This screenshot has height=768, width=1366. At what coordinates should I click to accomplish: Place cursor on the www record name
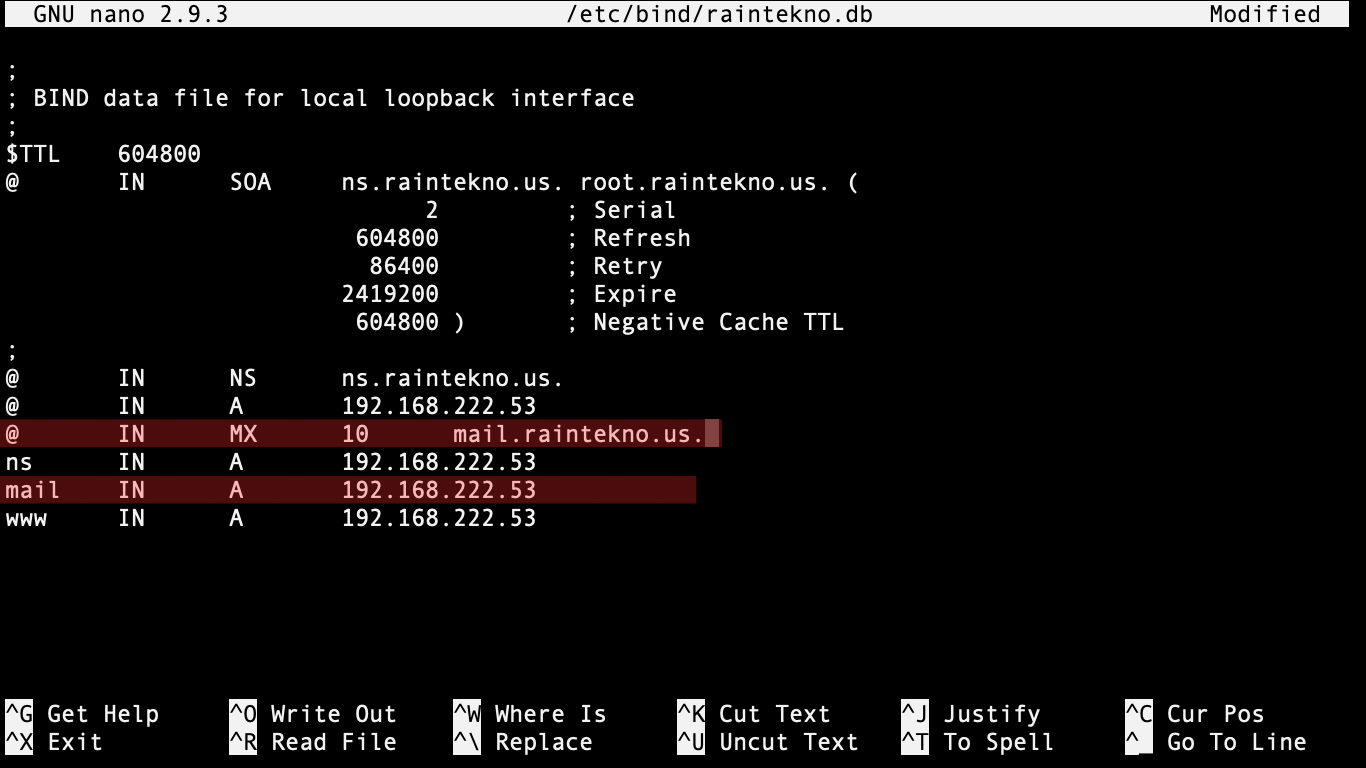click(x=26, y=518)
